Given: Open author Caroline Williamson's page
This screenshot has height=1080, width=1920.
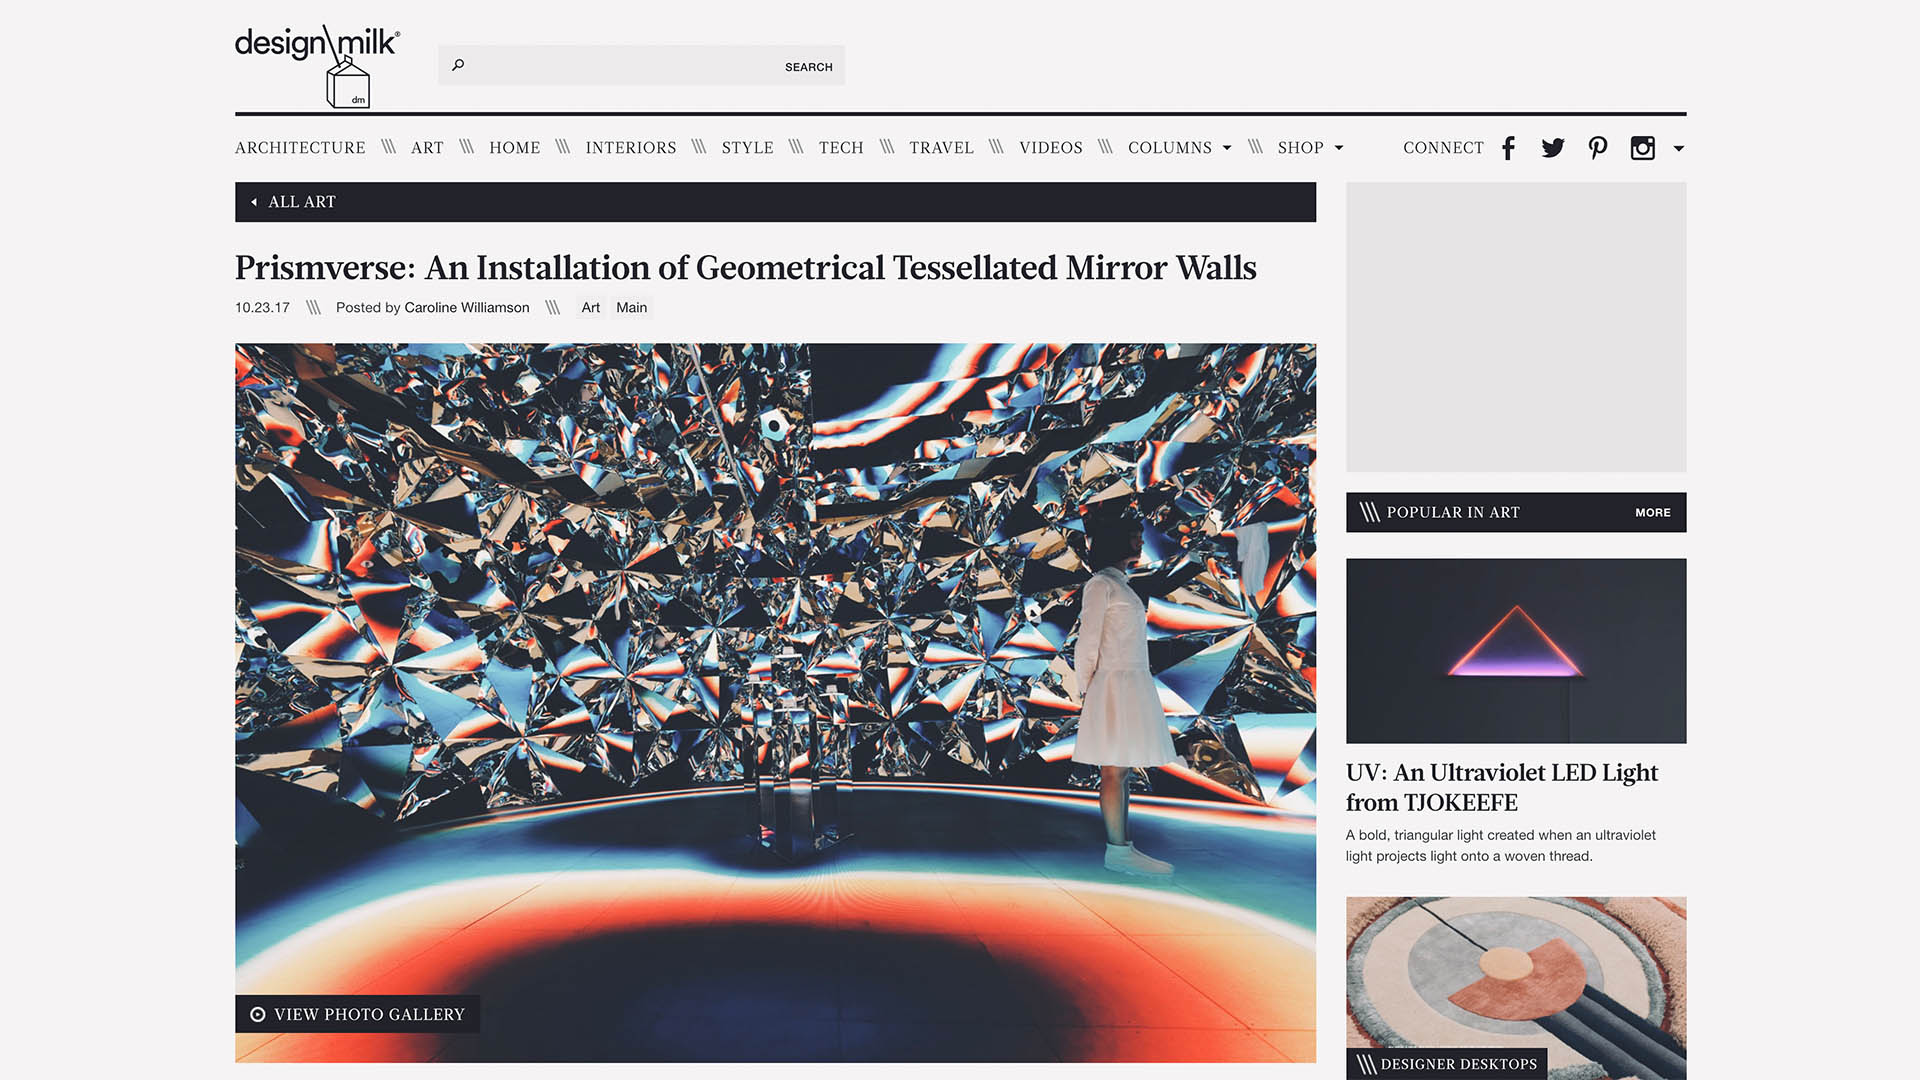Looking at the screenshot, I should click(467, 308).
